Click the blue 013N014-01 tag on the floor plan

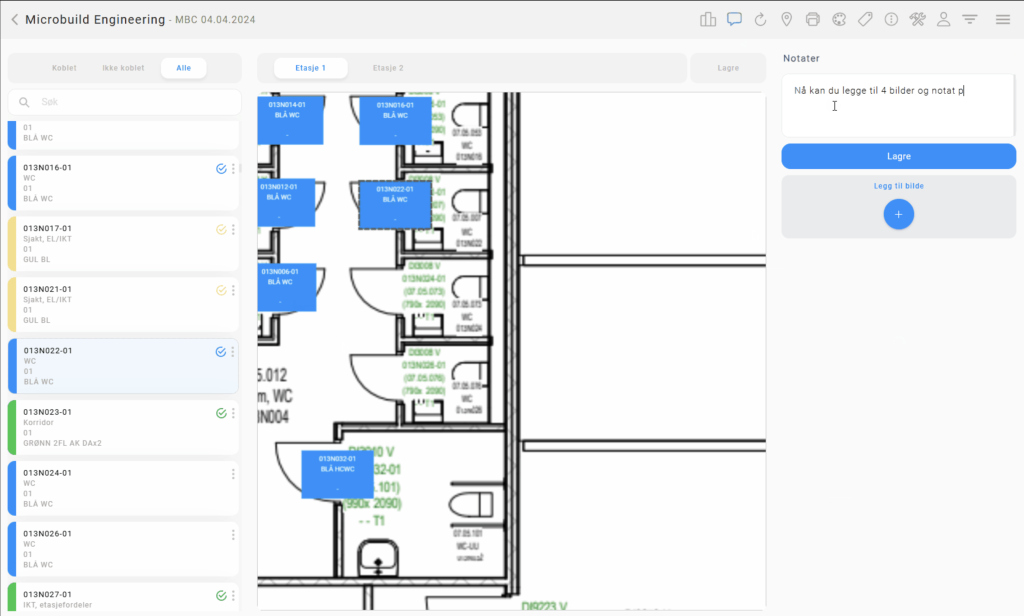click(x=290, y=120)
